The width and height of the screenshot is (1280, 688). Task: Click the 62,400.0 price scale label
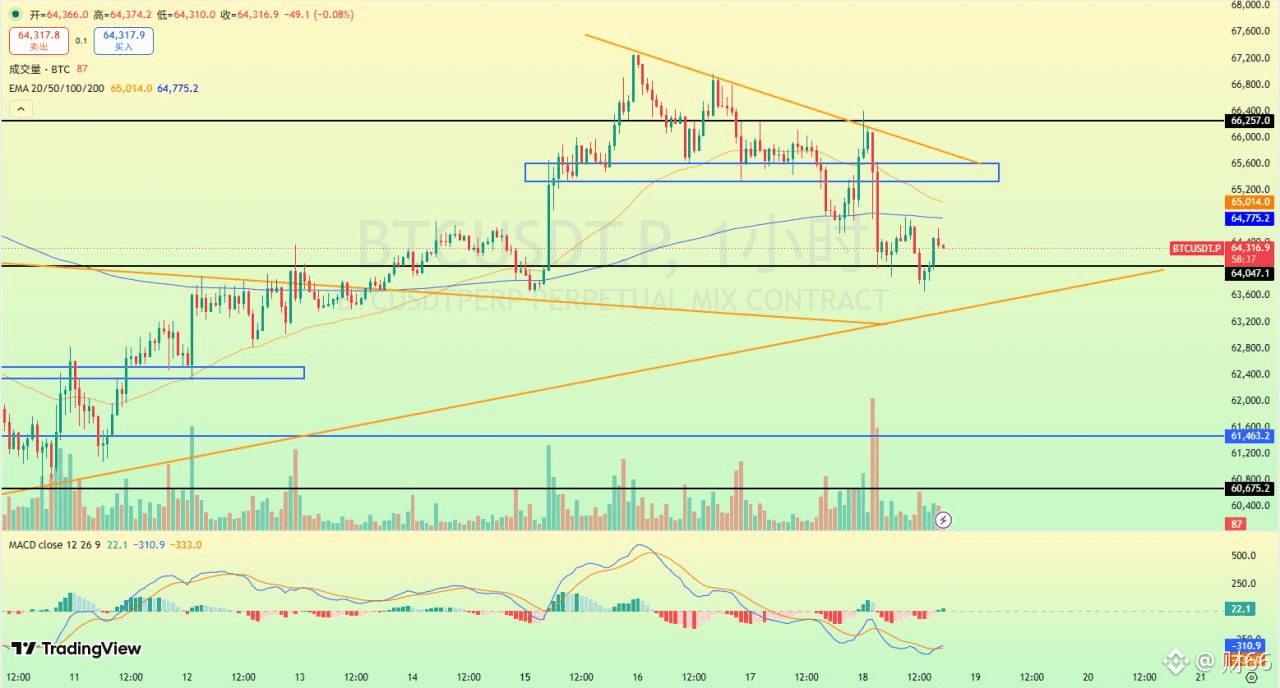point(1251,375)
